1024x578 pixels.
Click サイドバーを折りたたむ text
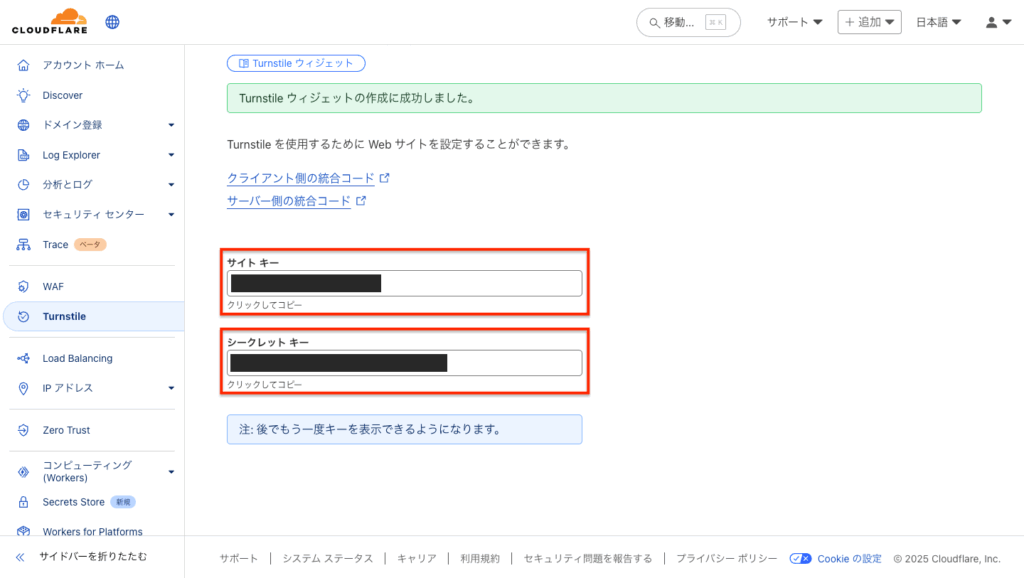(x=93, y=556)
